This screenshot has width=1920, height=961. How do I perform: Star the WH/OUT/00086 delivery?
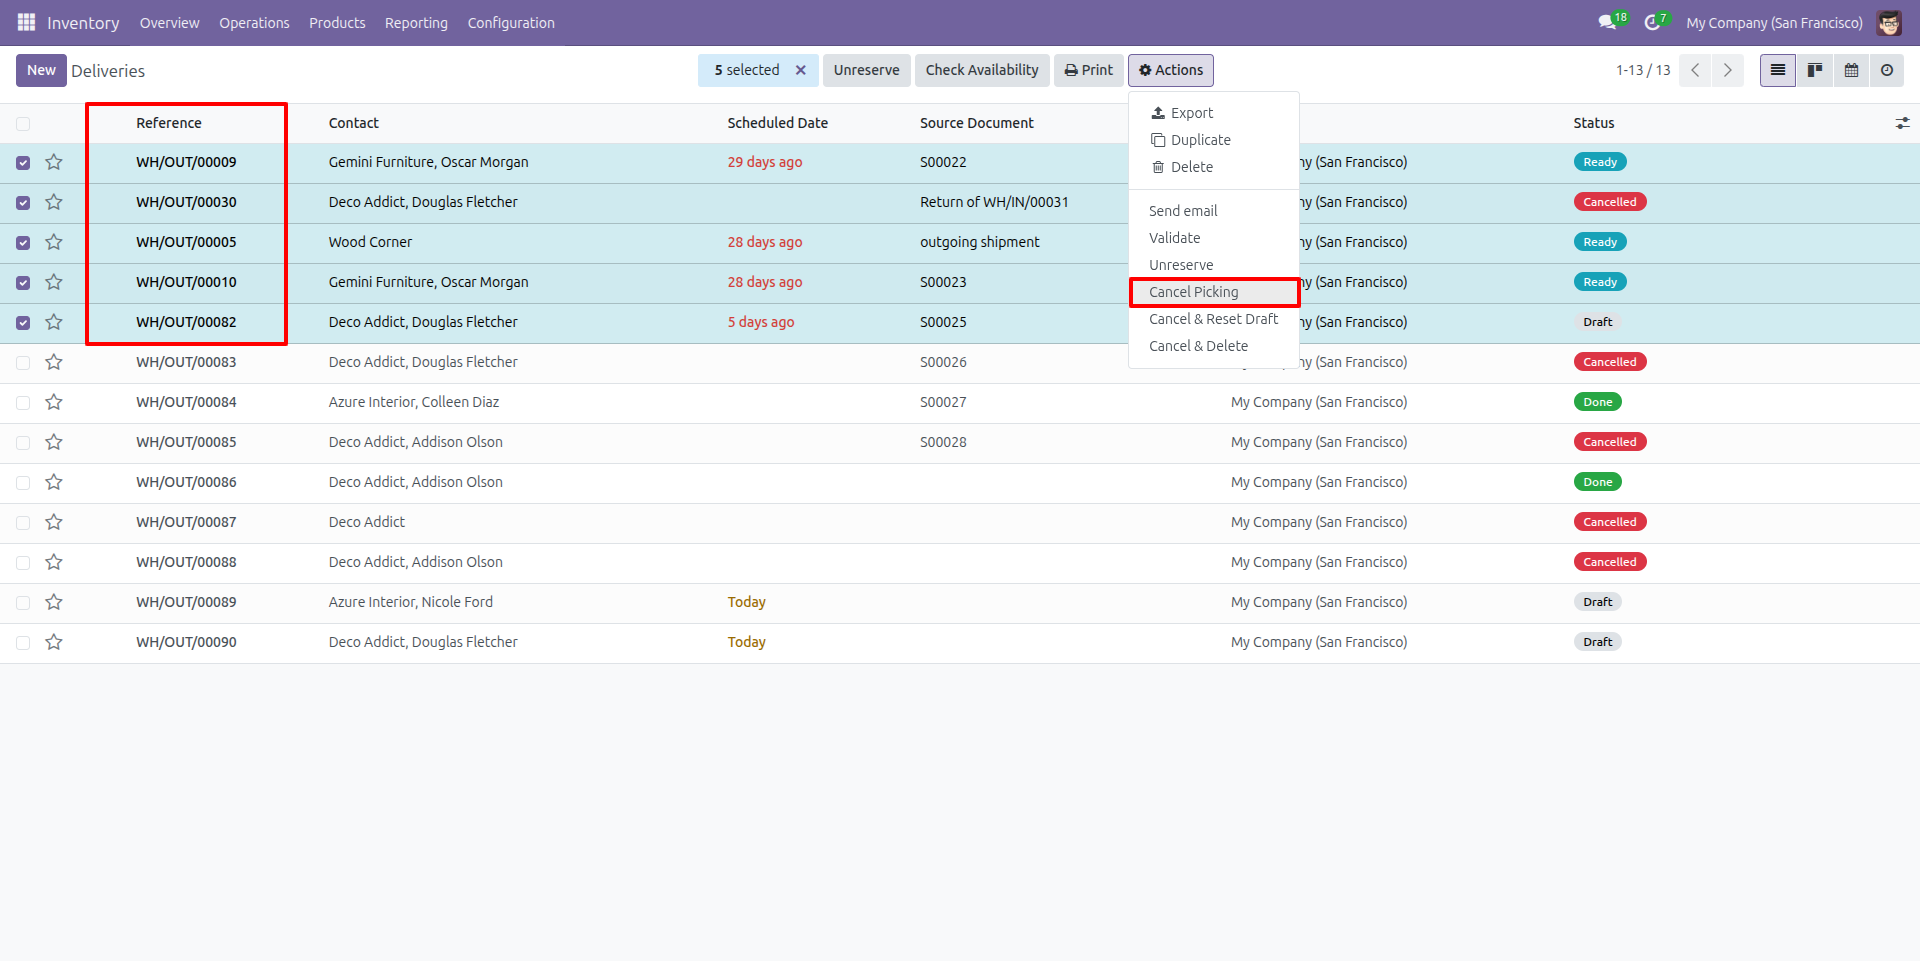54,482
